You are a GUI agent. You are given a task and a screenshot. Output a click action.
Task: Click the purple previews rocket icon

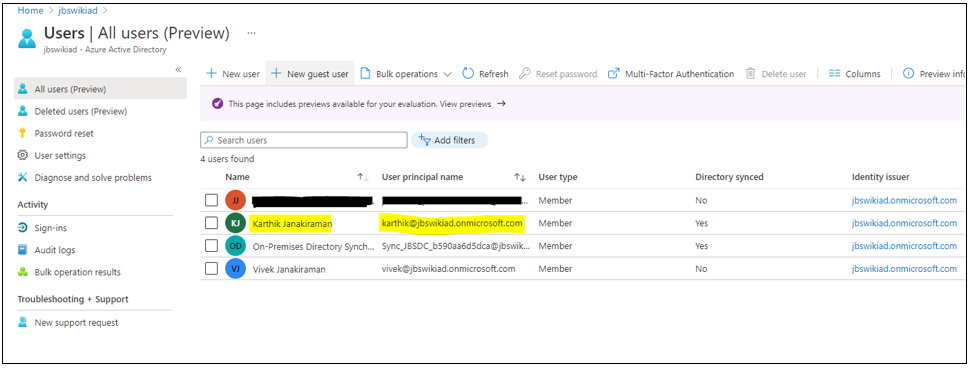(x=217, y=104)
